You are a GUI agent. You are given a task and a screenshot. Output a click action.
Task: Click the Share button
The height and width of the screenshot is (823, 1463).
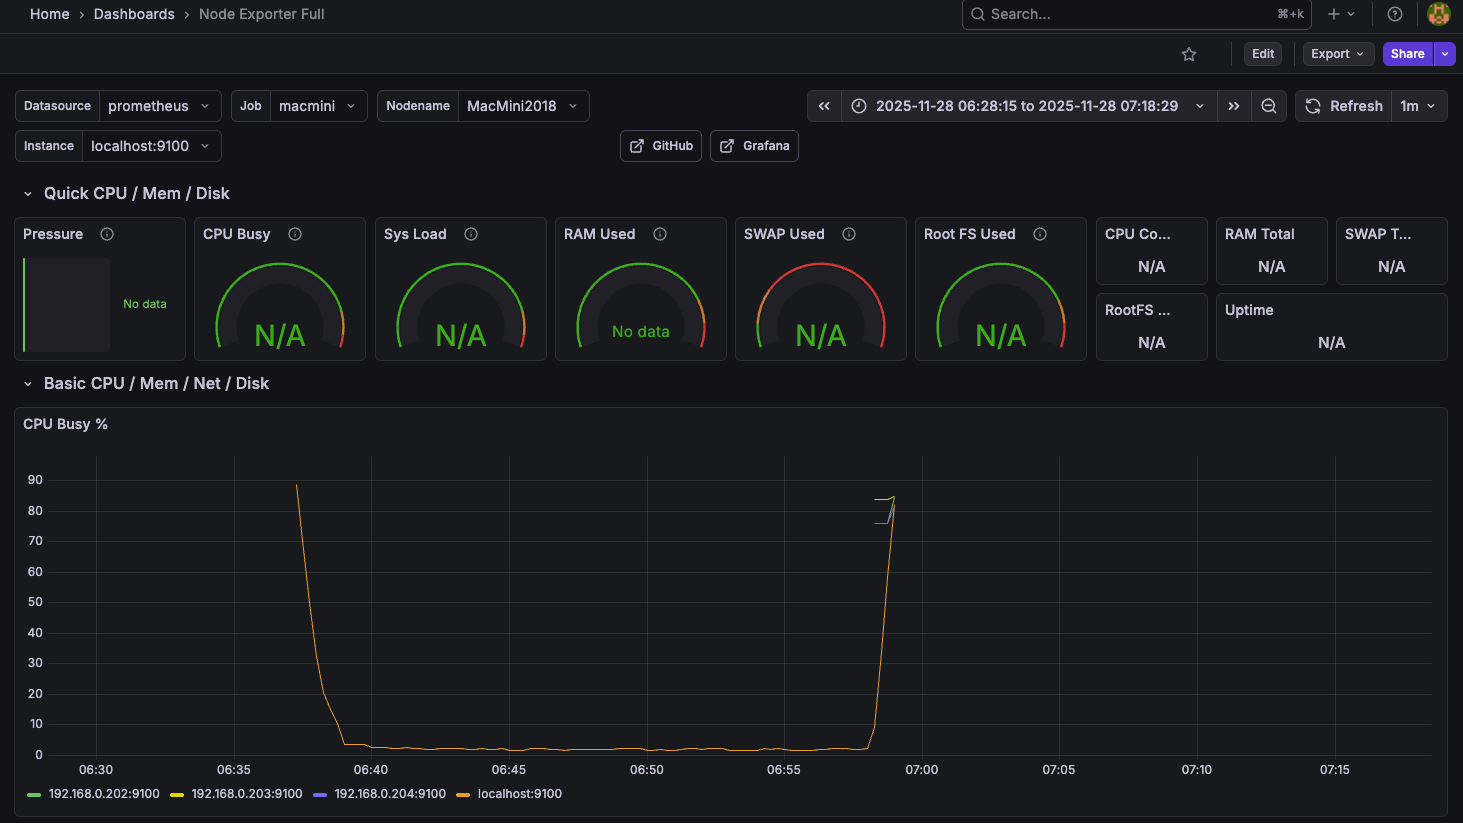pyautogui.click(x=1407, y=54)
